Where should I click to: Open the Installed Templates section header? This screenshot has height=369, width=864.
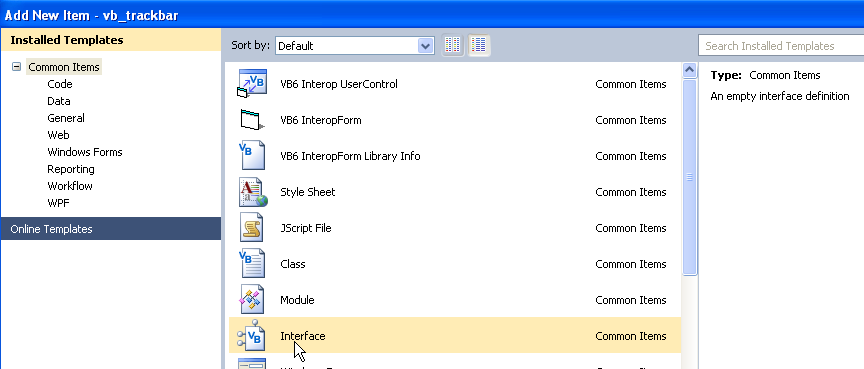pyautogui.click(x=111, y=40)
